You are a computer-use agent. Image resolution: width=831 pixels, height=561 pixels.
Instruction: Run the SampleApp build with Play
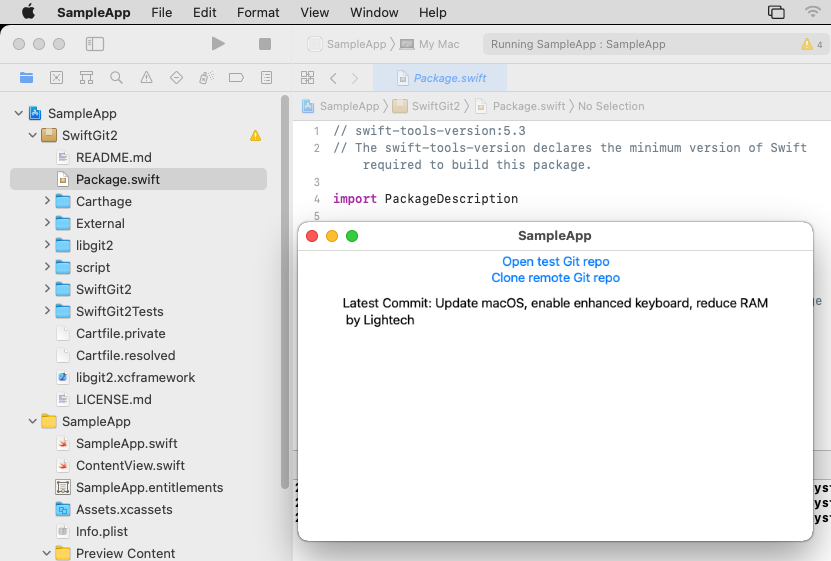coord(218,43)
